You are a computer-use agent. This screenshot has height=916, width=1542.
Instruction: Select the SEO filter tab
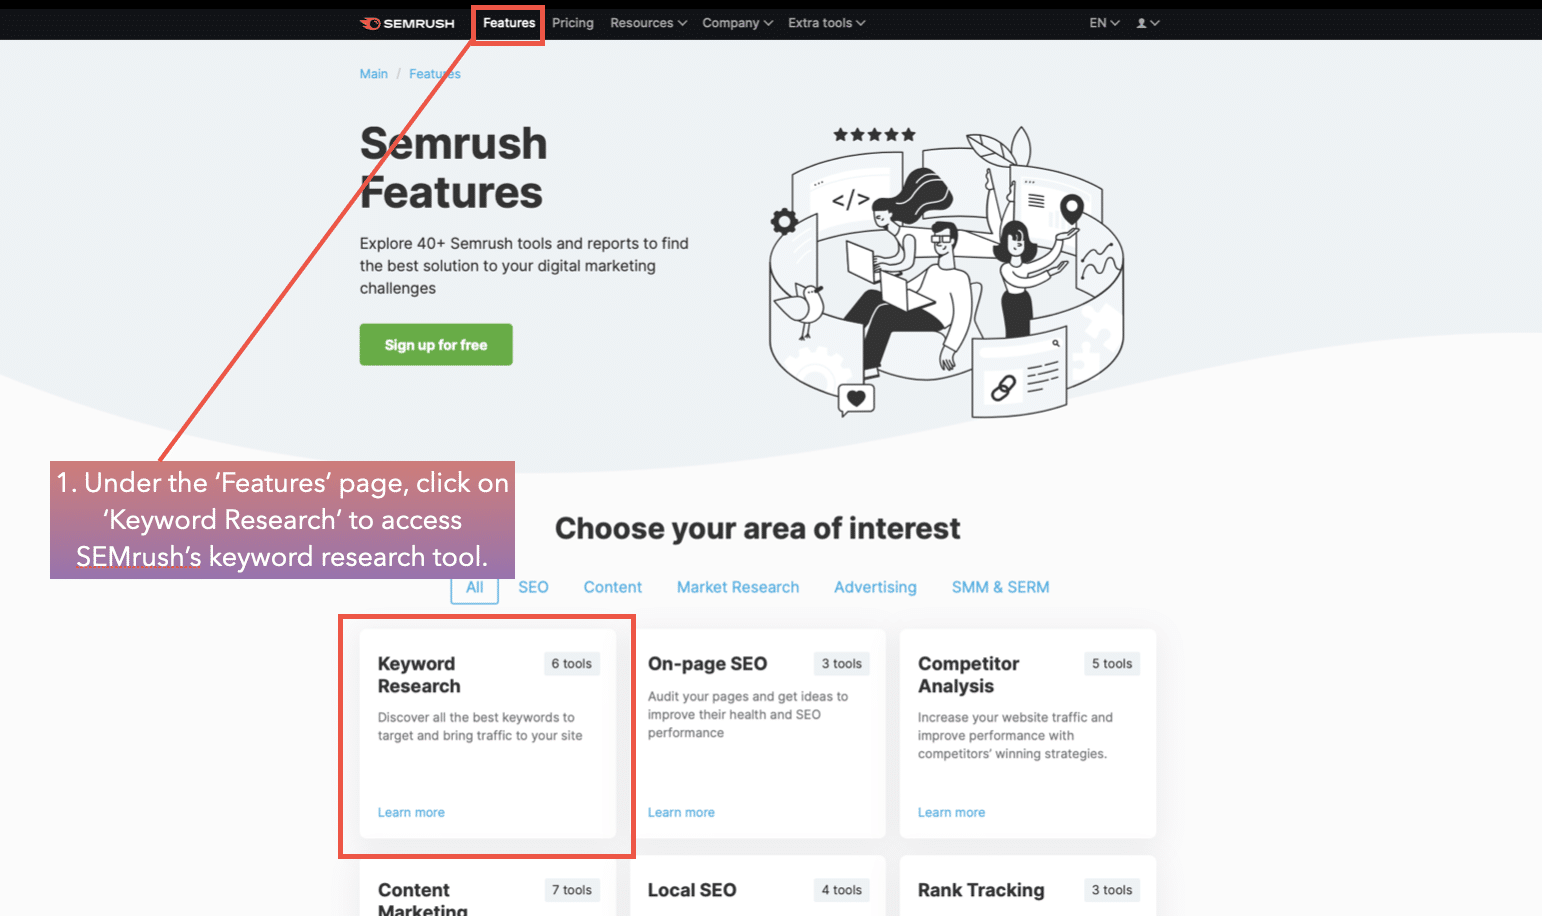pos(533,587)
